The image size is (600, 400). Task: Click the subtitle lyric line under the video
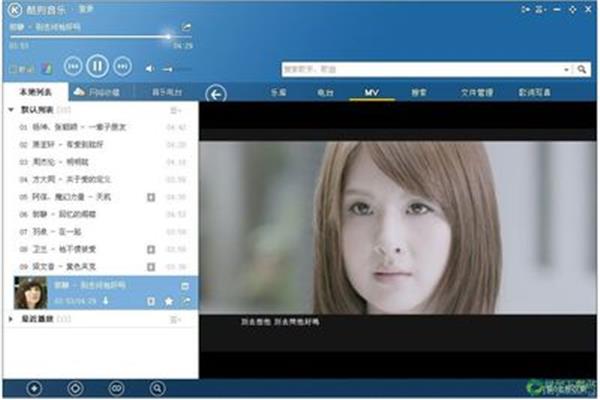point(280,322)
